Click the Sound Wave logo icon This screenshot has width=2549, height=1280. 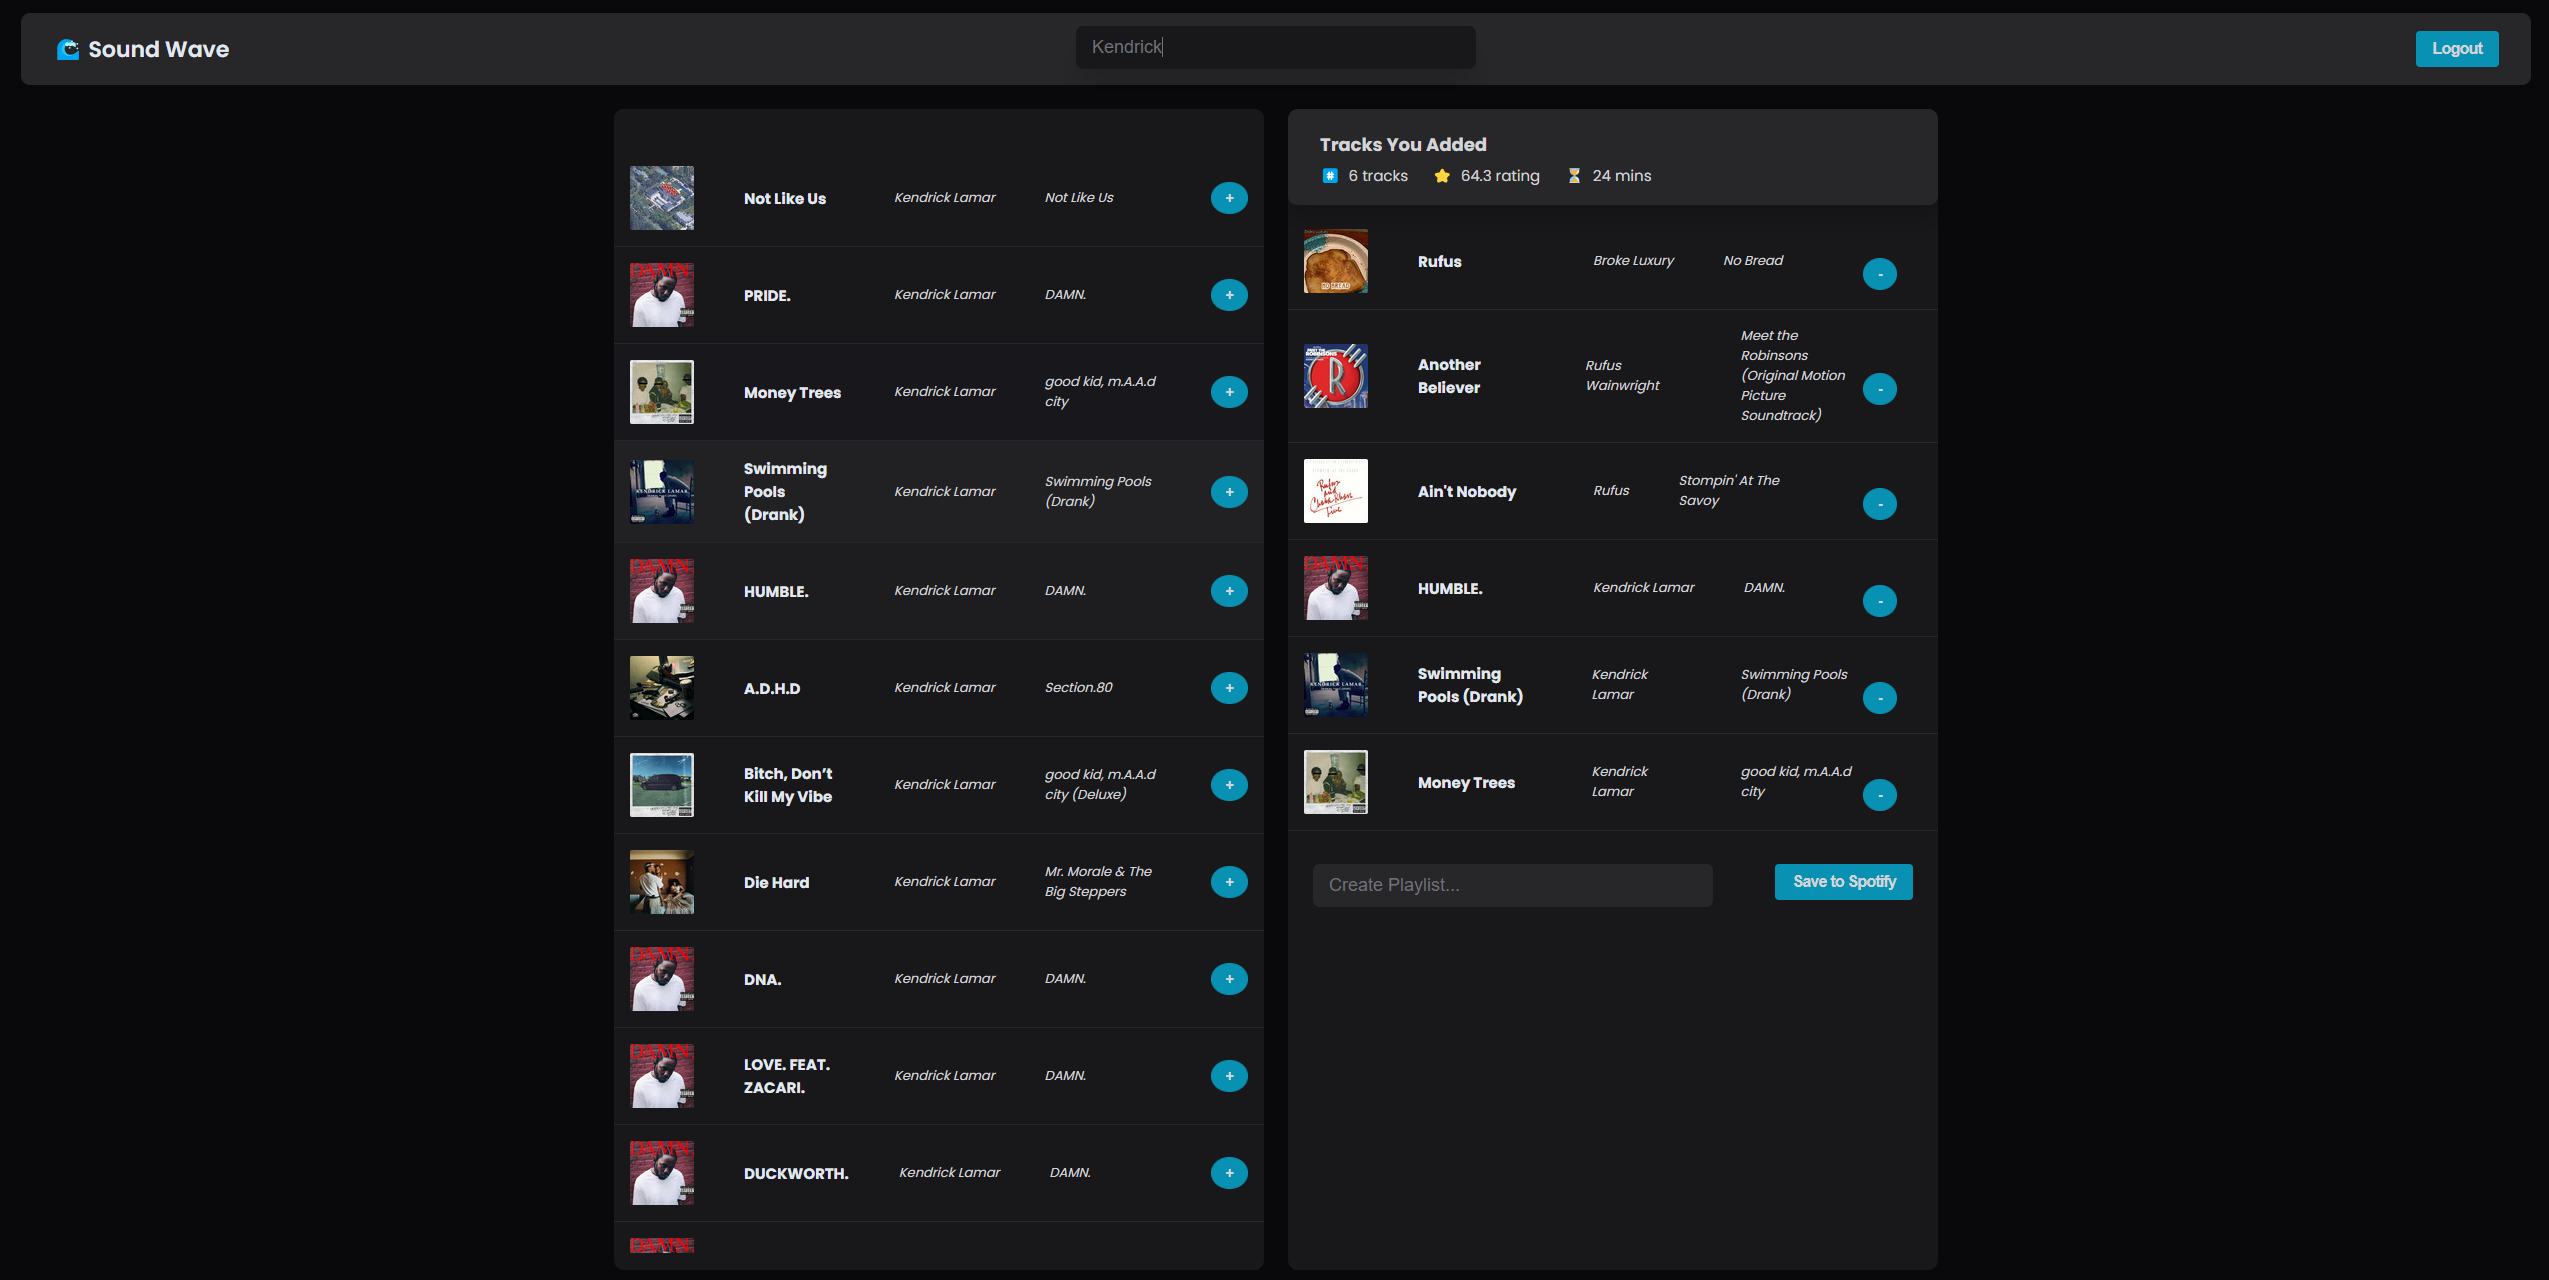(x=68, y=49)
